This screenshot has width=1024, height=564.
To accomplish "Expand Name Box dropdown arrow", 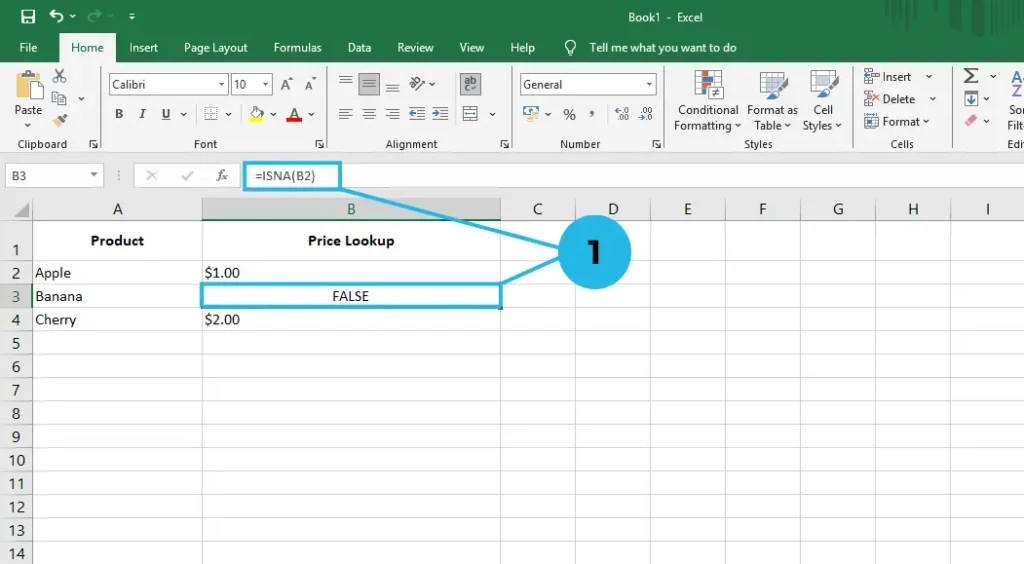I will click(x=94, y=175).
